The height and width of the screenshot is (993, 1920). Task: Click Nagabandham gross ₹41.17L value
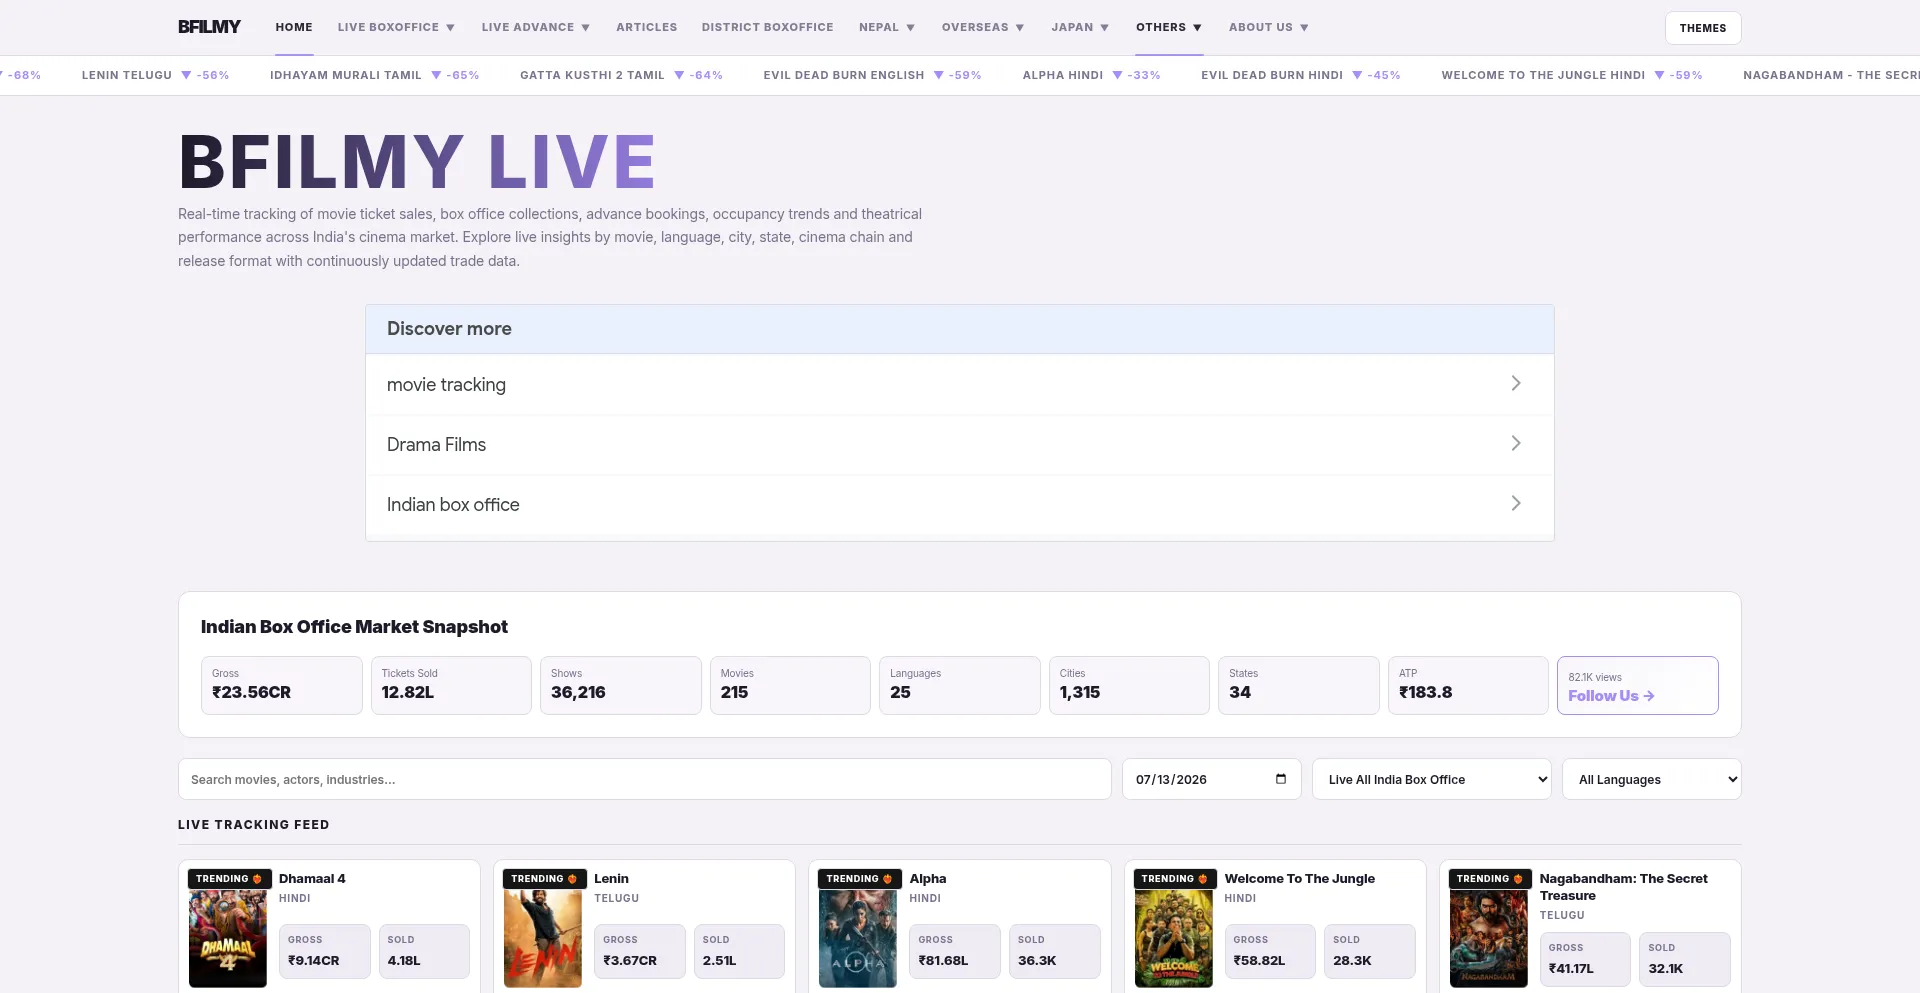[x=1571, y=968]
